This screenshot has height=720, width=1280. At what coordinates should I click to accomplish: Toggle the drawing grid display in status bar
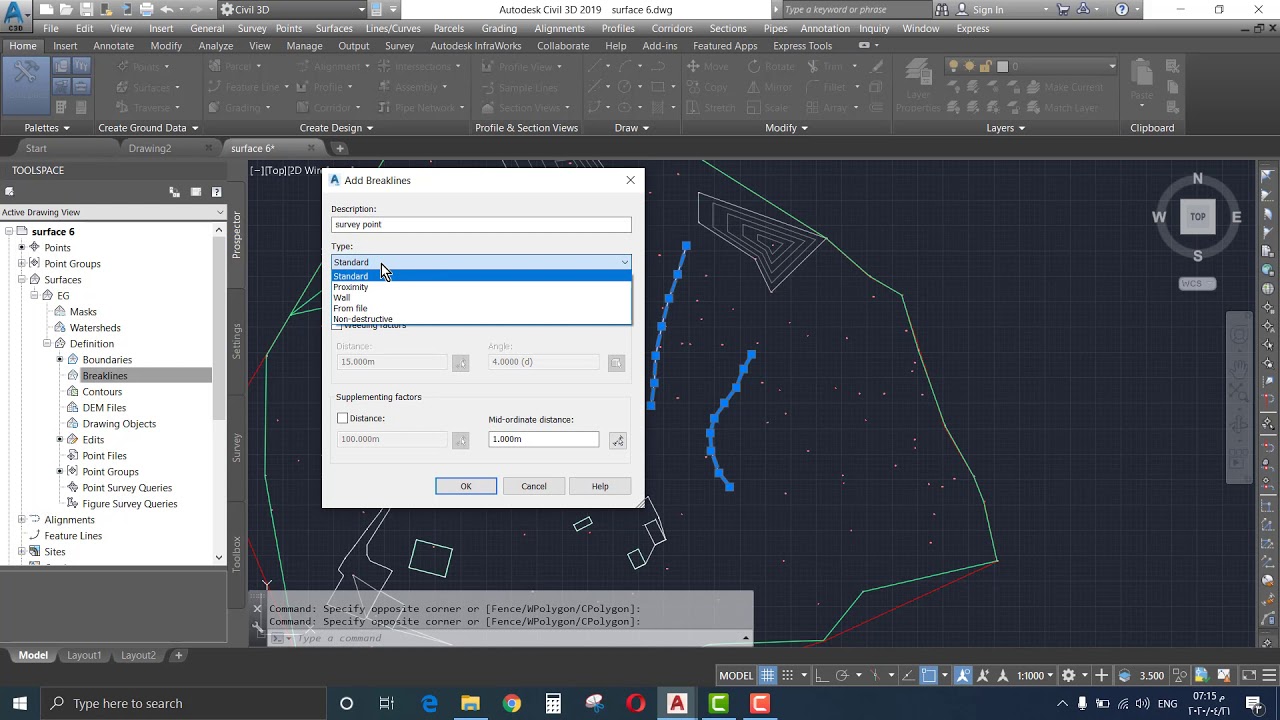click(x=768, y=675)
